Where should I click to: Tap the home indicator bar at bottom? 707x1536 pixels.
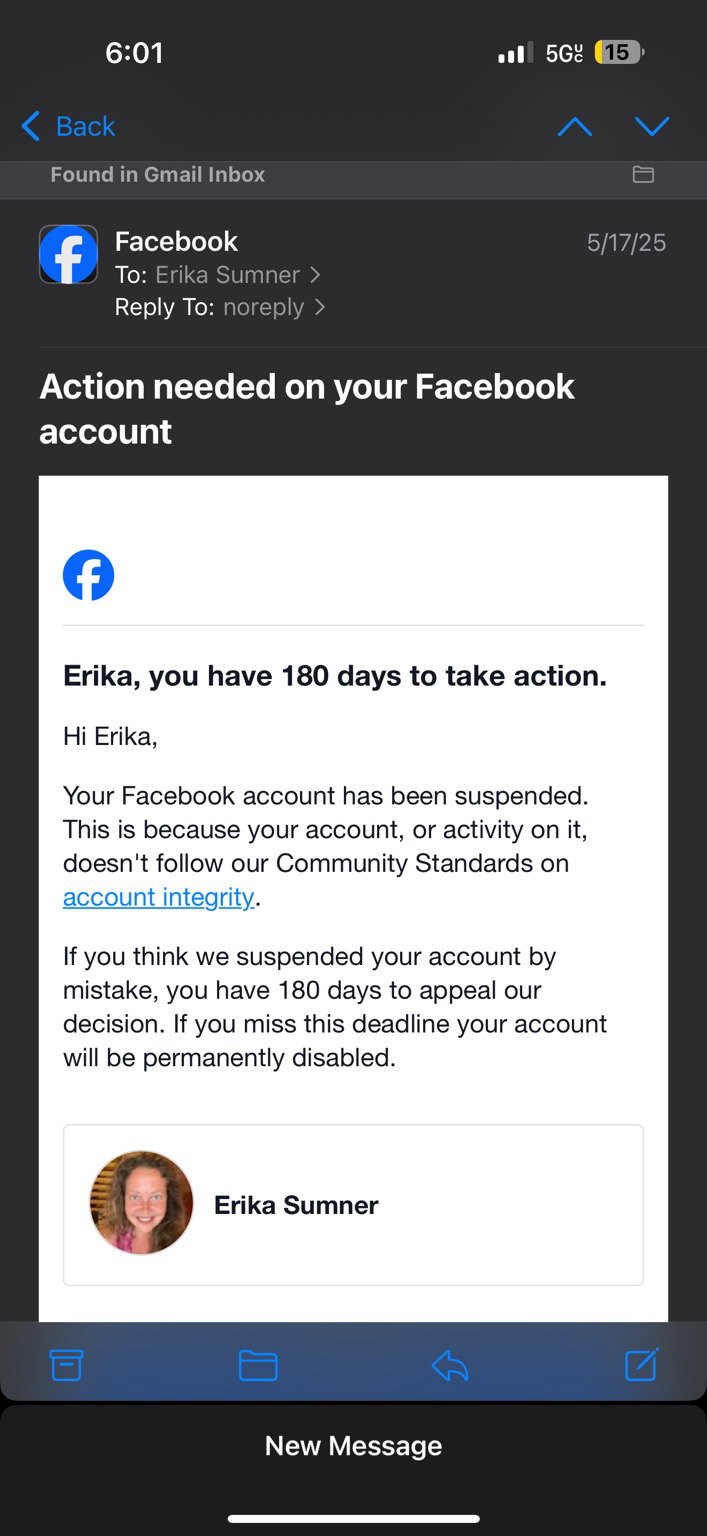tap(353, 1519)
